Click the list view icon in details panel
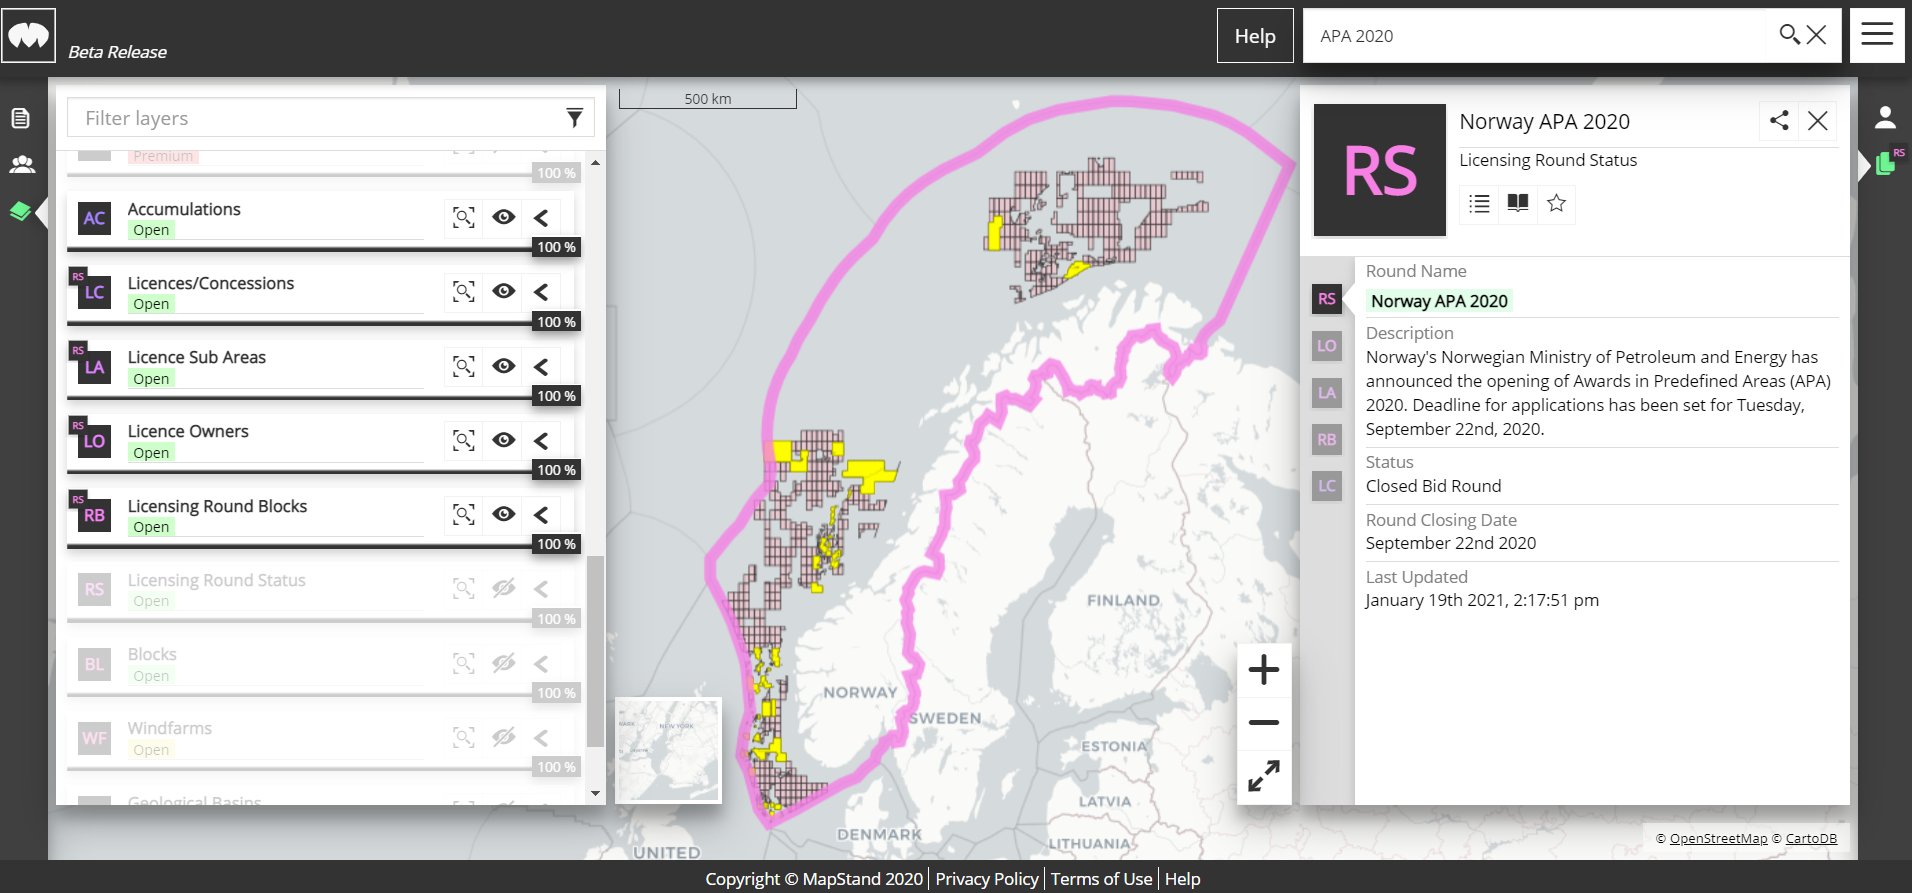 1479,204
